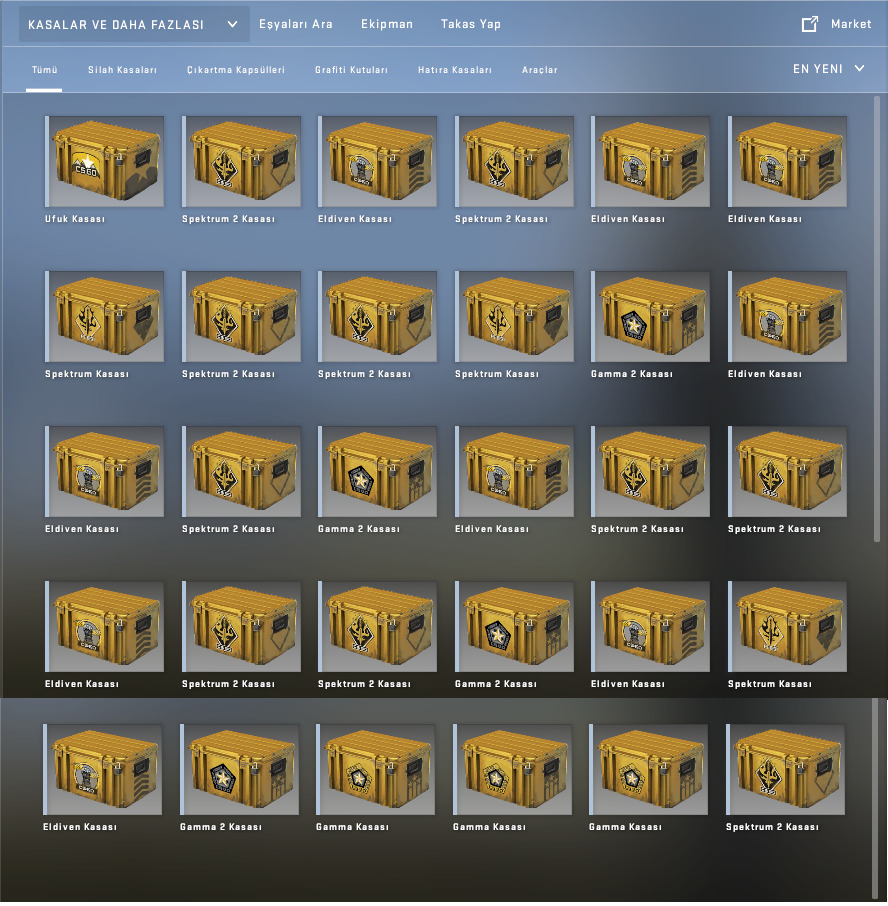Open the Takas Yap menu

471,24
